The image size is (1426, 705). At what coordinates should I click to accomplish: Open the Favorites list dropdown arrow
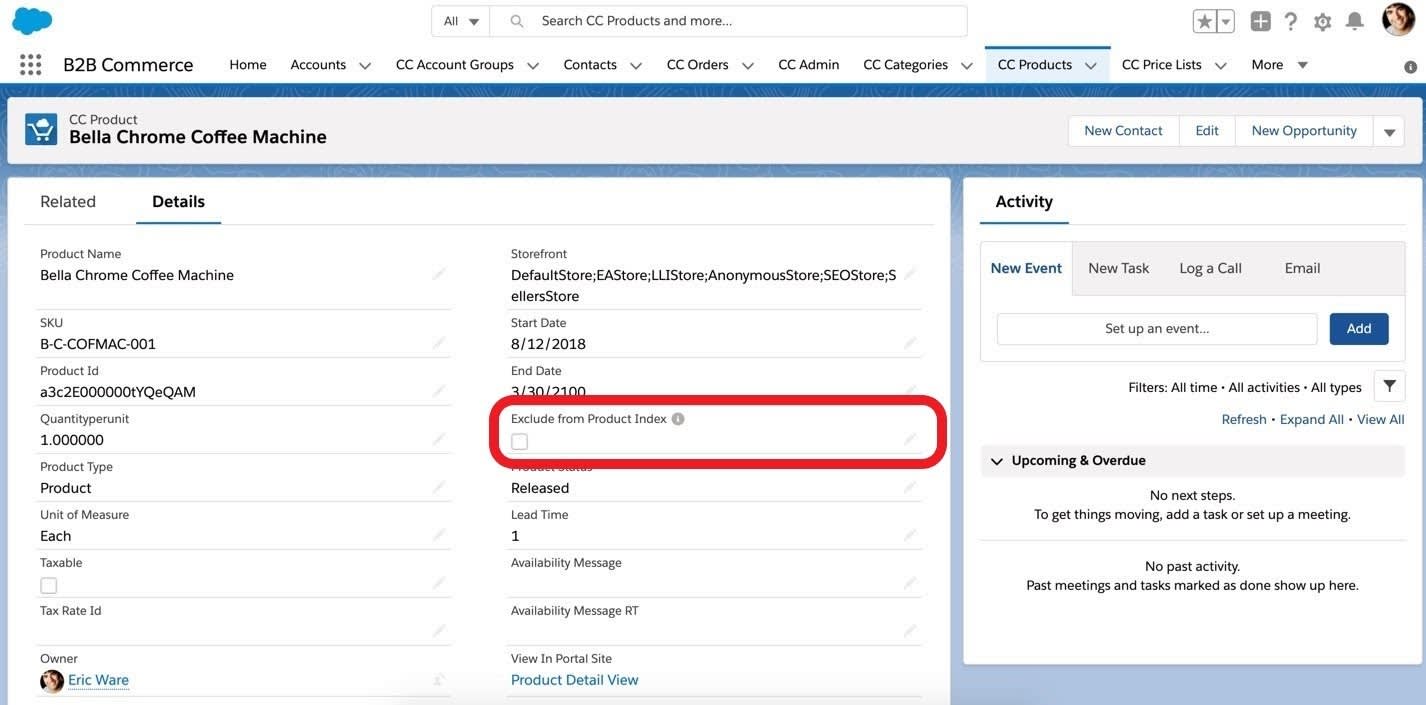click(1226, 21)
